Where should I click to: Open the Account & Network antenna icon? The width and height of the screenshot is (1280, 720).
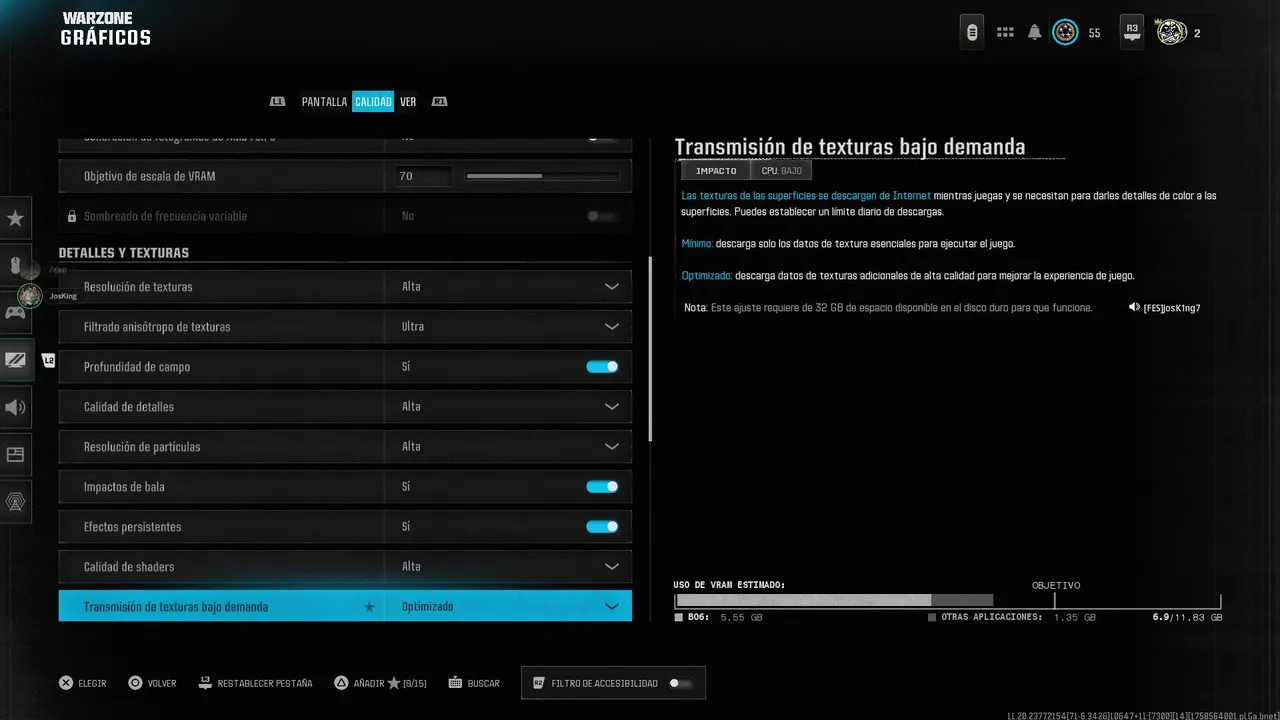pyautogui.click(x=16, y=502)
